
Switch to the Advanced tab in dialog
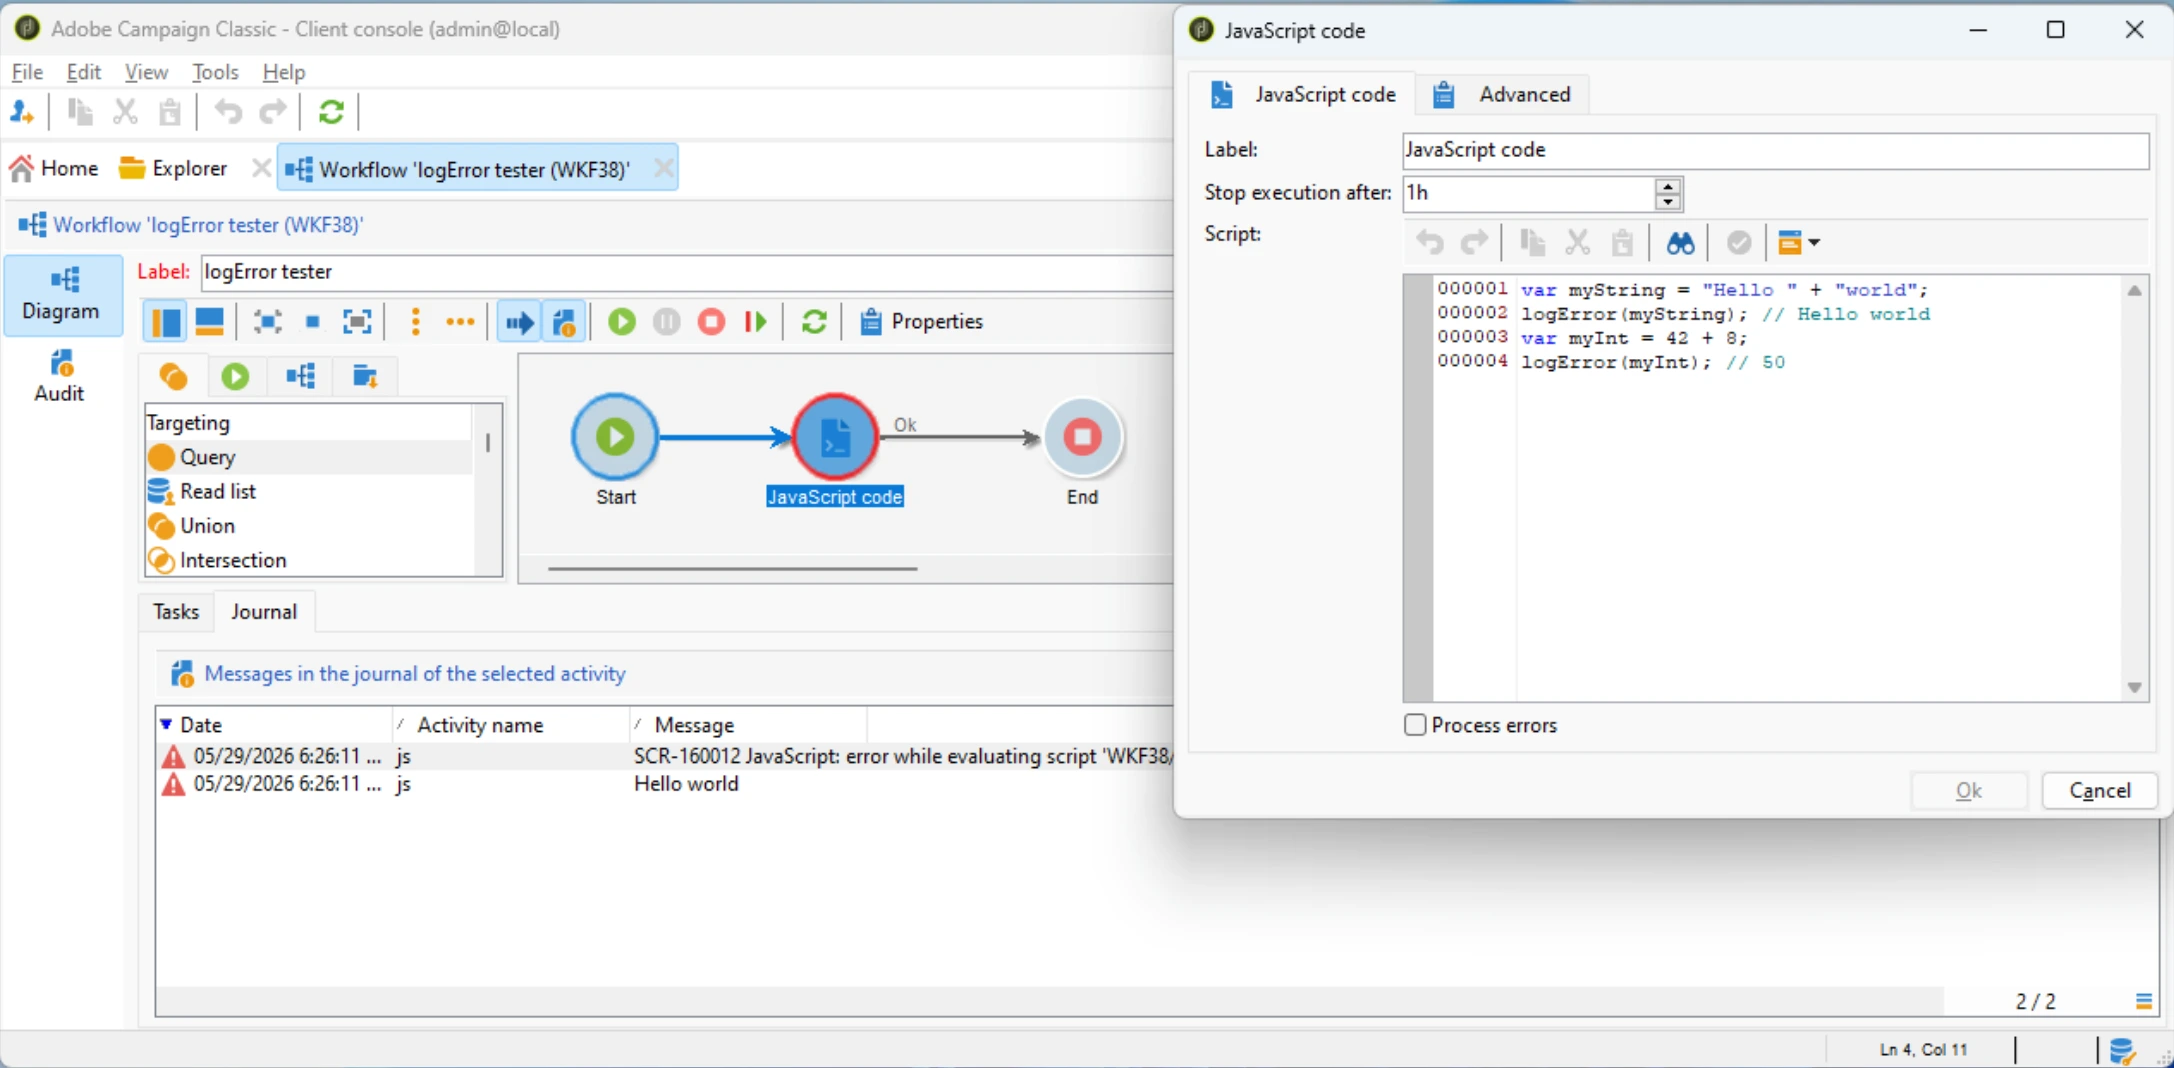point(1502,94)
